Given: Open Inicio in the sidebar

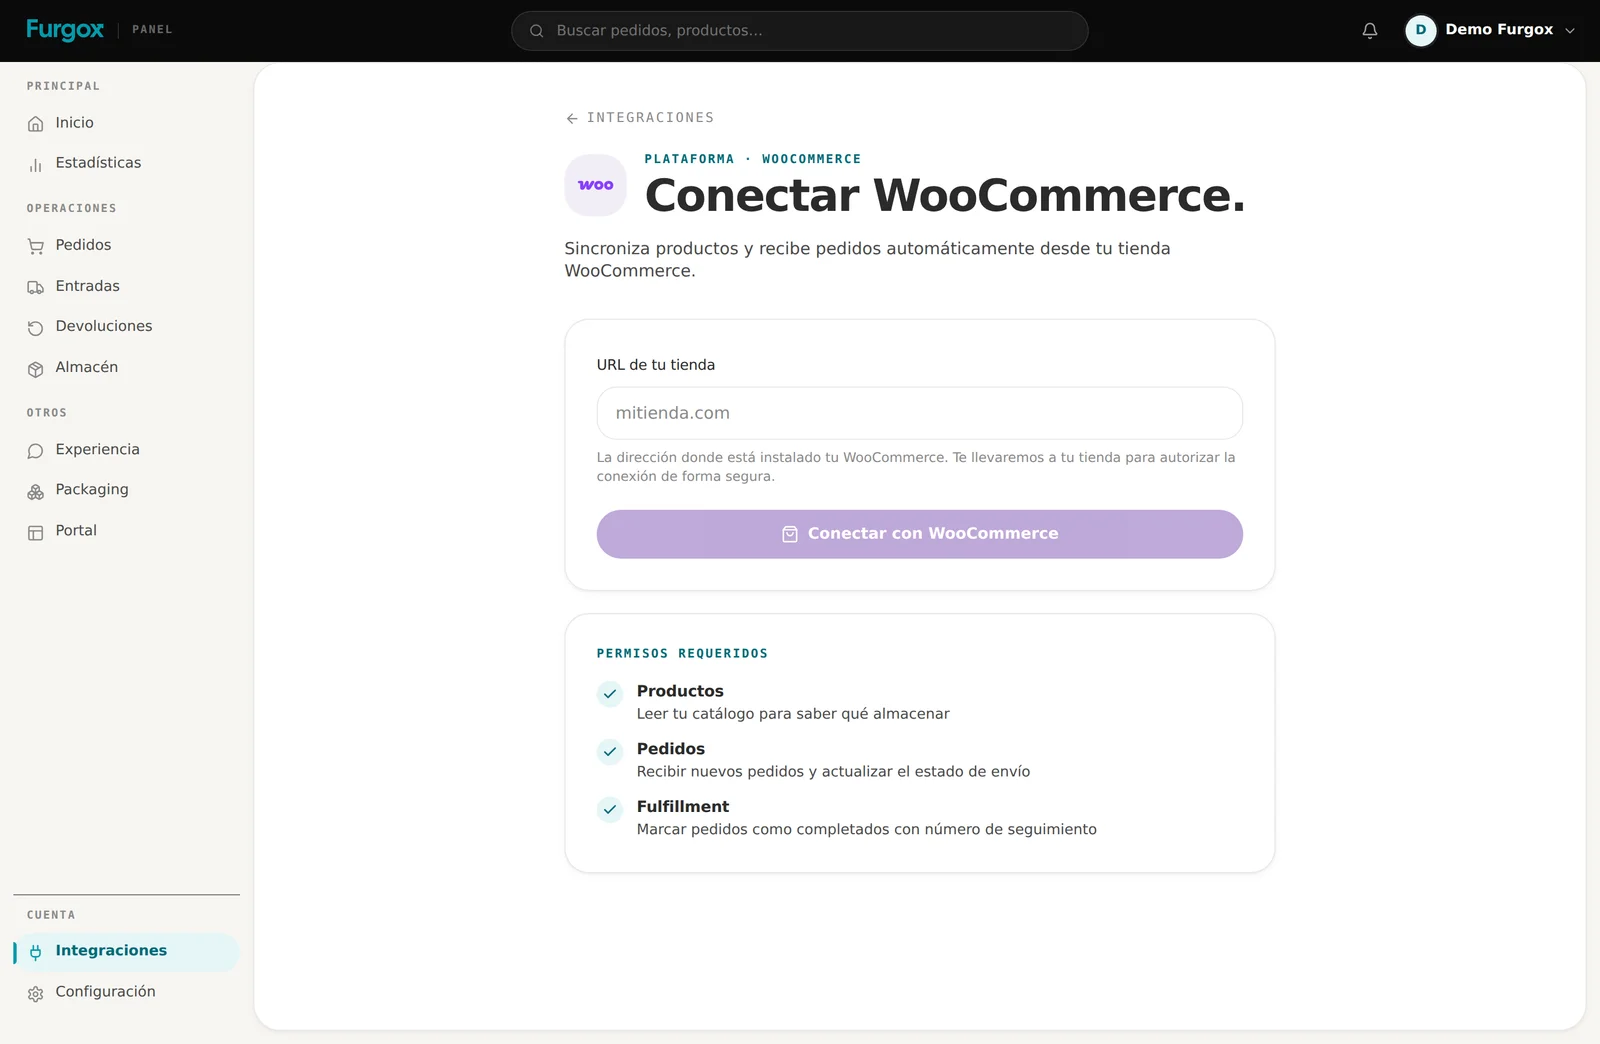Looking at the screenshot, I should pos(126,123).
